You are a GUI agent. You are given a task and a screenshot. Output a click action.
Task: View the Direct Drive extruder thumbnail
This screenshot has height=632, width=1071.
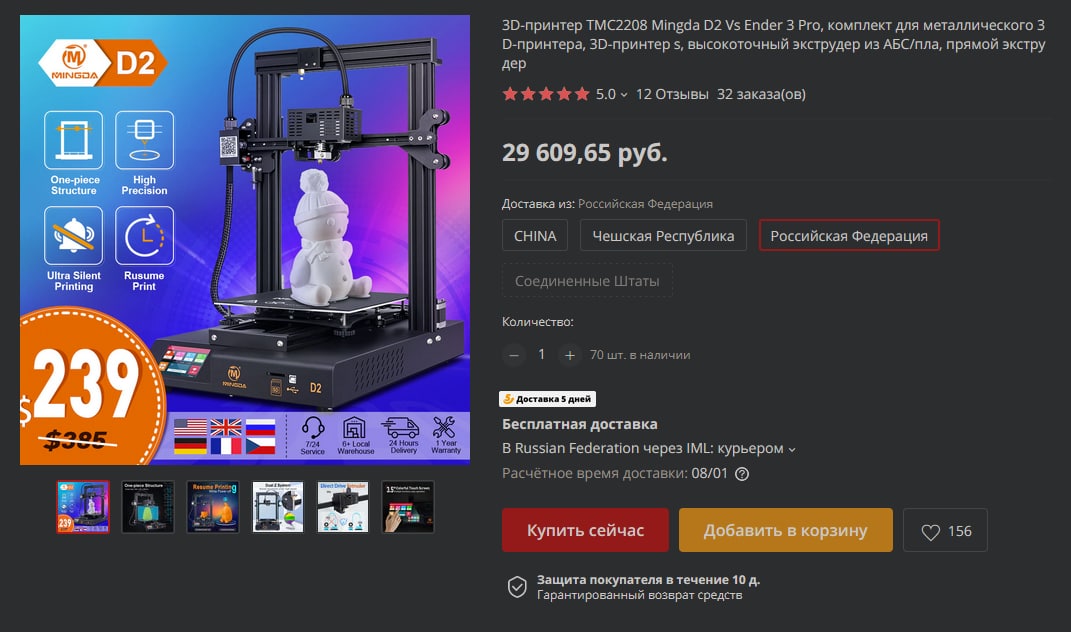coord(343,507)
